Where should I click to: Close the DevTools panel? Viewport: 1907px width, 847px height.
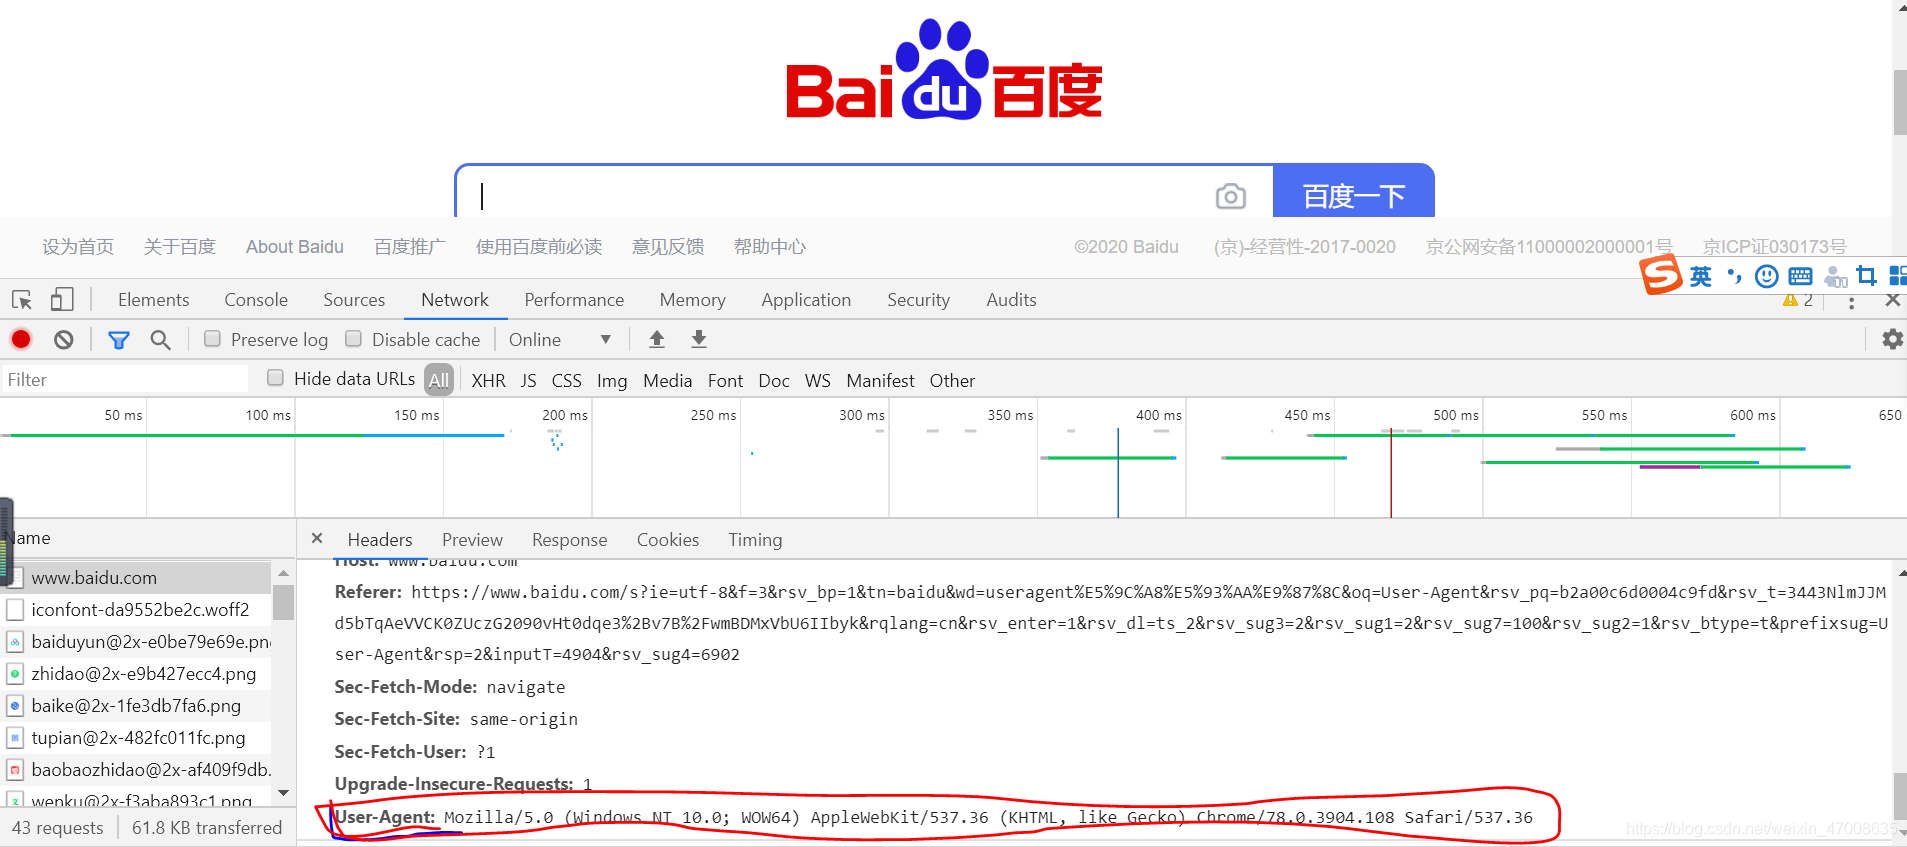pyautogui.click(x=1893, y=300)
